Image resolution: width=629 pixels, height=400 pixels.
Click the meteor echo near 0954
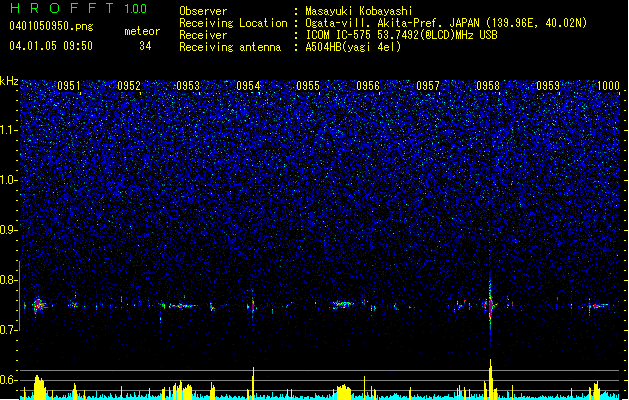(252, 306)
